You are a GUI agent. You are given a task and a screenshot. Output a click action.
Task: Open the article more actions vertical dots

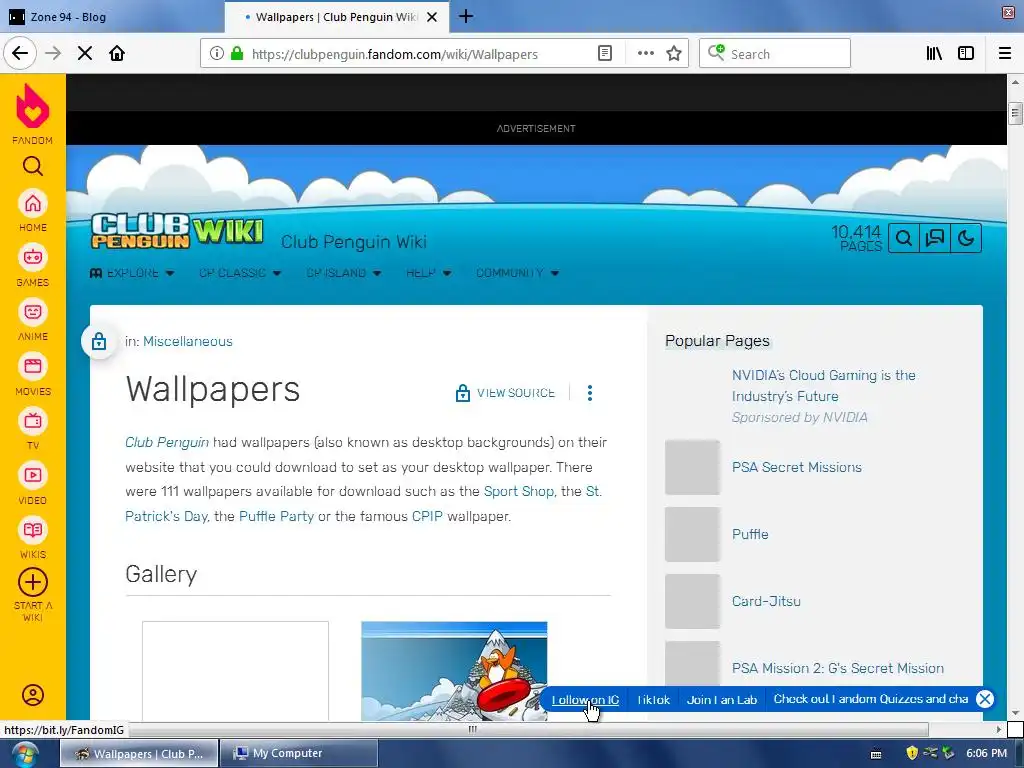(590, 392)
